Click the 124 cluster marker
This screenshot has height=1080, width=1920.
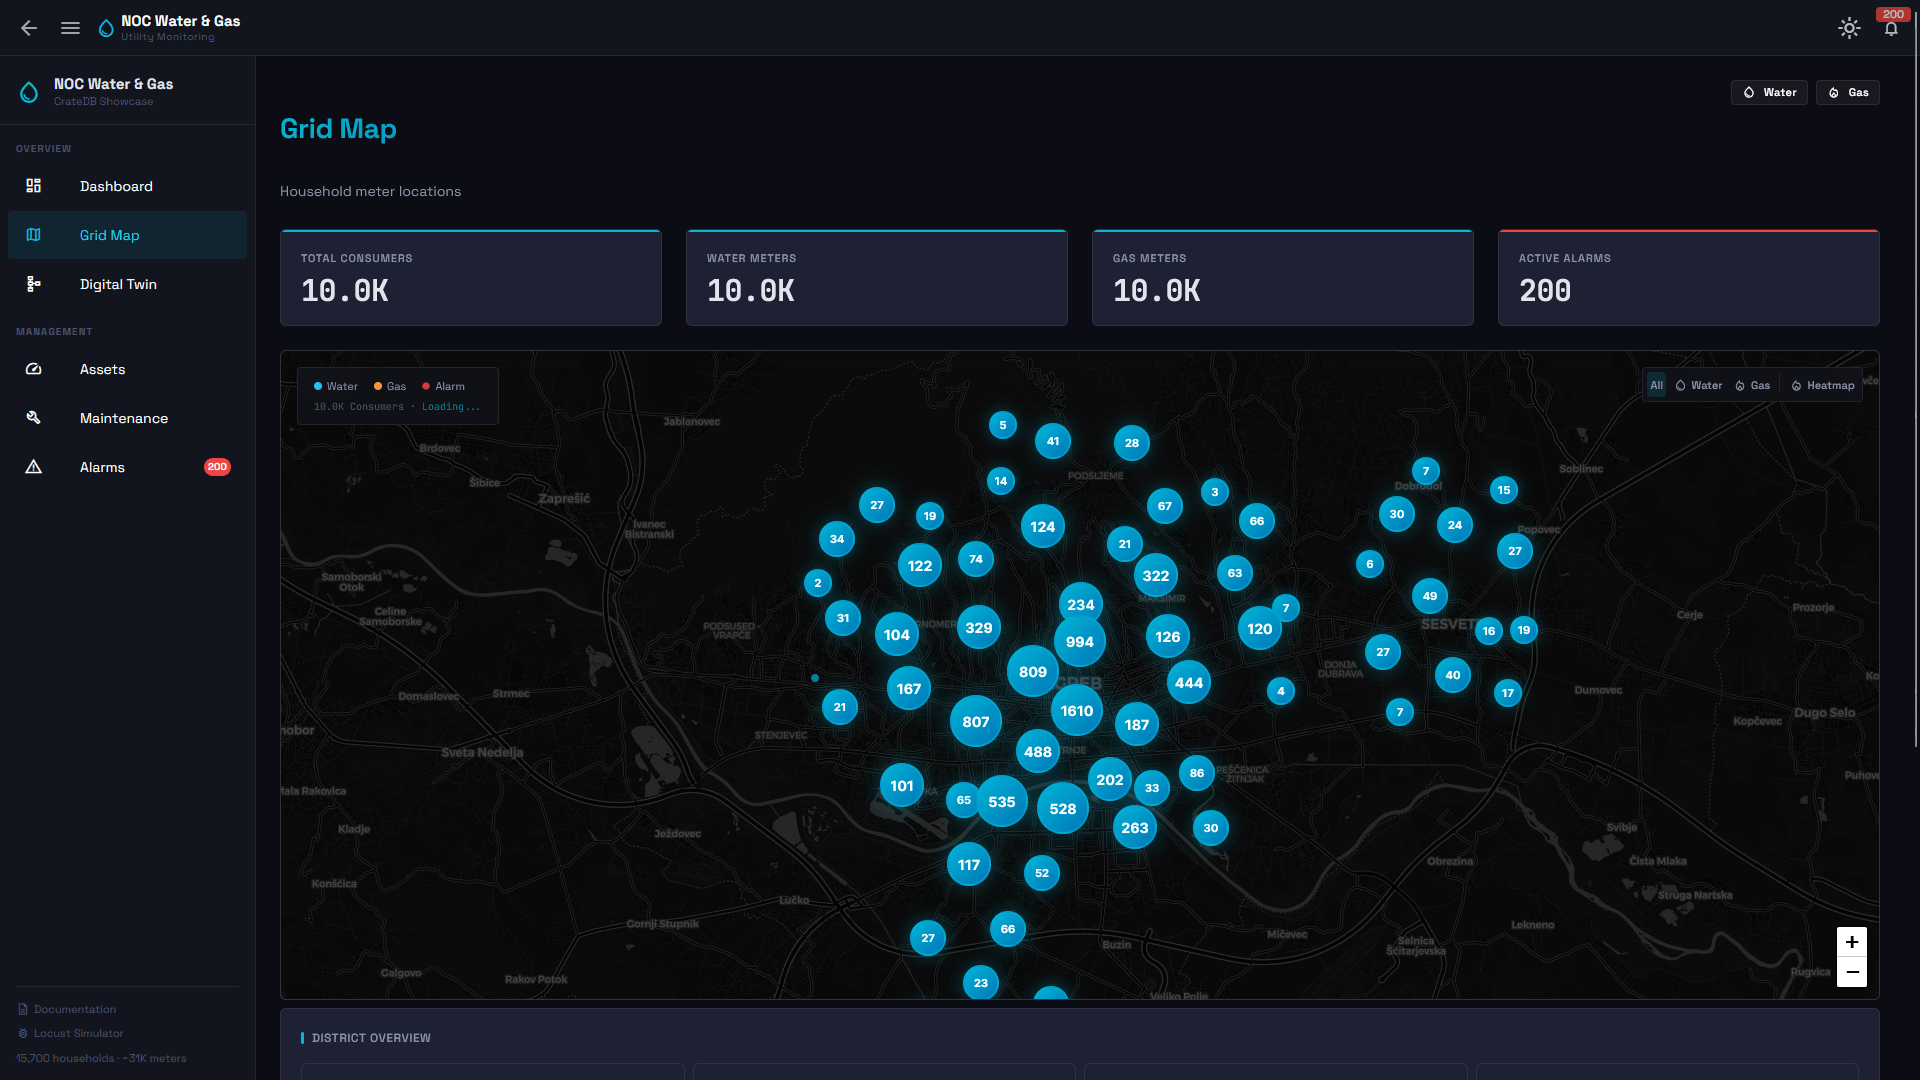coord(1043,527)
